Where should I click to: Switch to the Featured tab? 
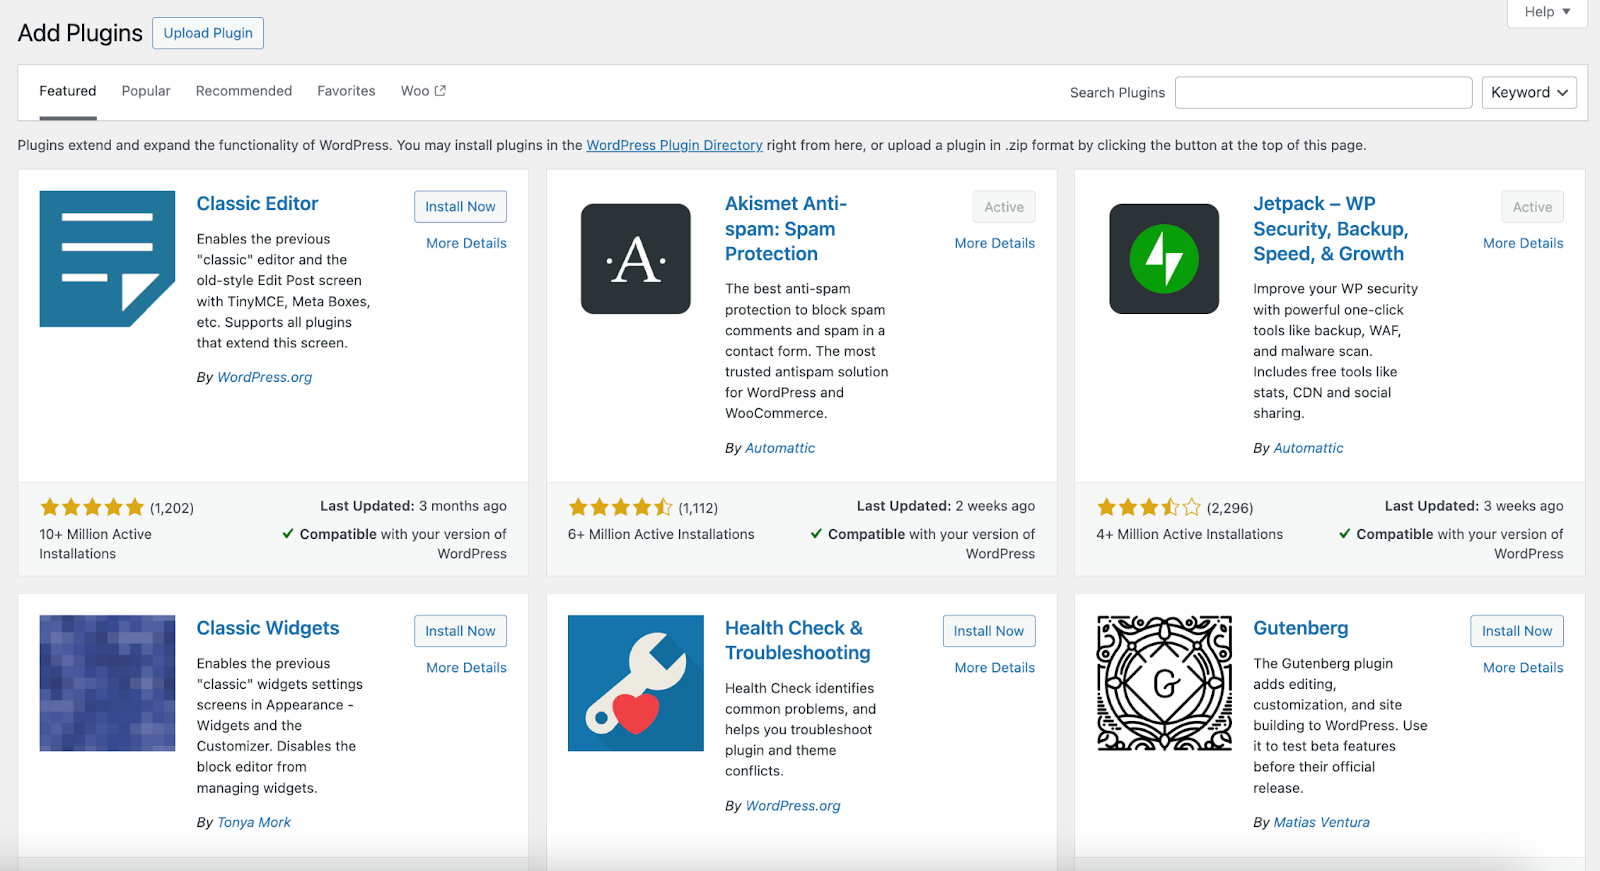tap(68, 91)
